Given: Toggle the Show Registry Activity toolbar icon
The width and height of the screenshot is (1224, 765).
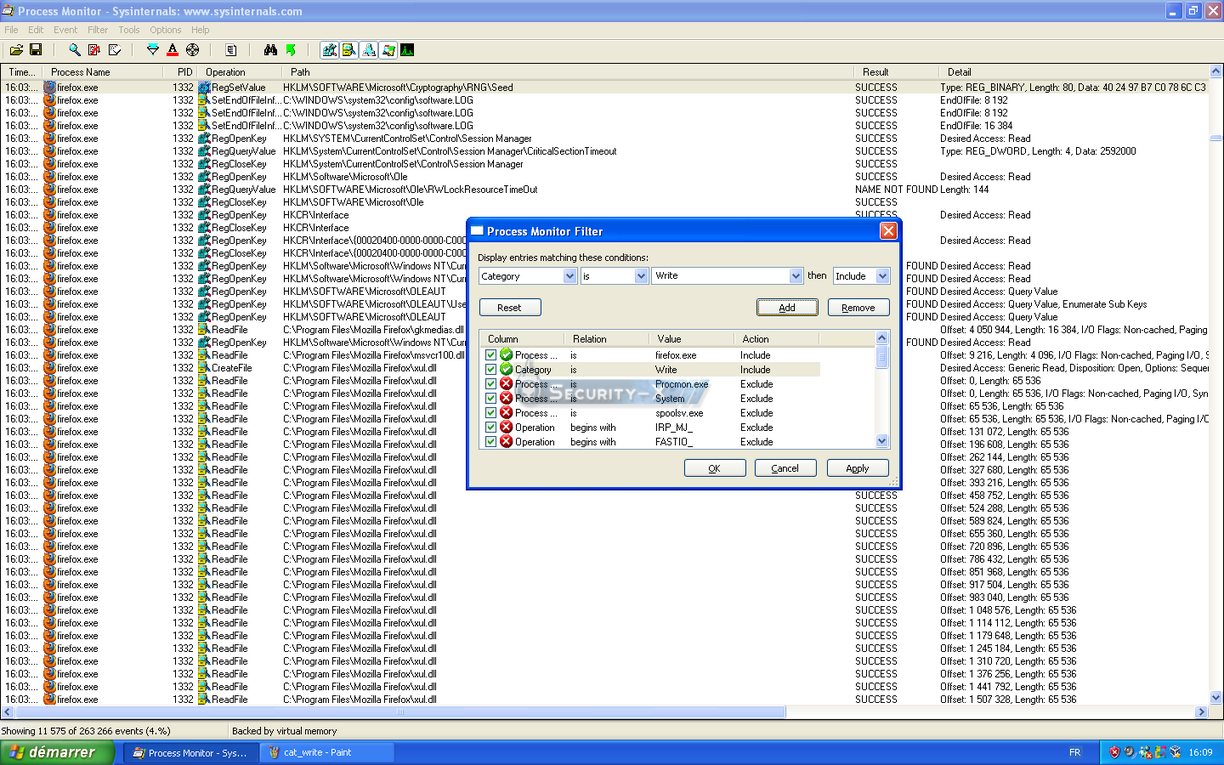Looking at the screenshot, I should point(328,50).
